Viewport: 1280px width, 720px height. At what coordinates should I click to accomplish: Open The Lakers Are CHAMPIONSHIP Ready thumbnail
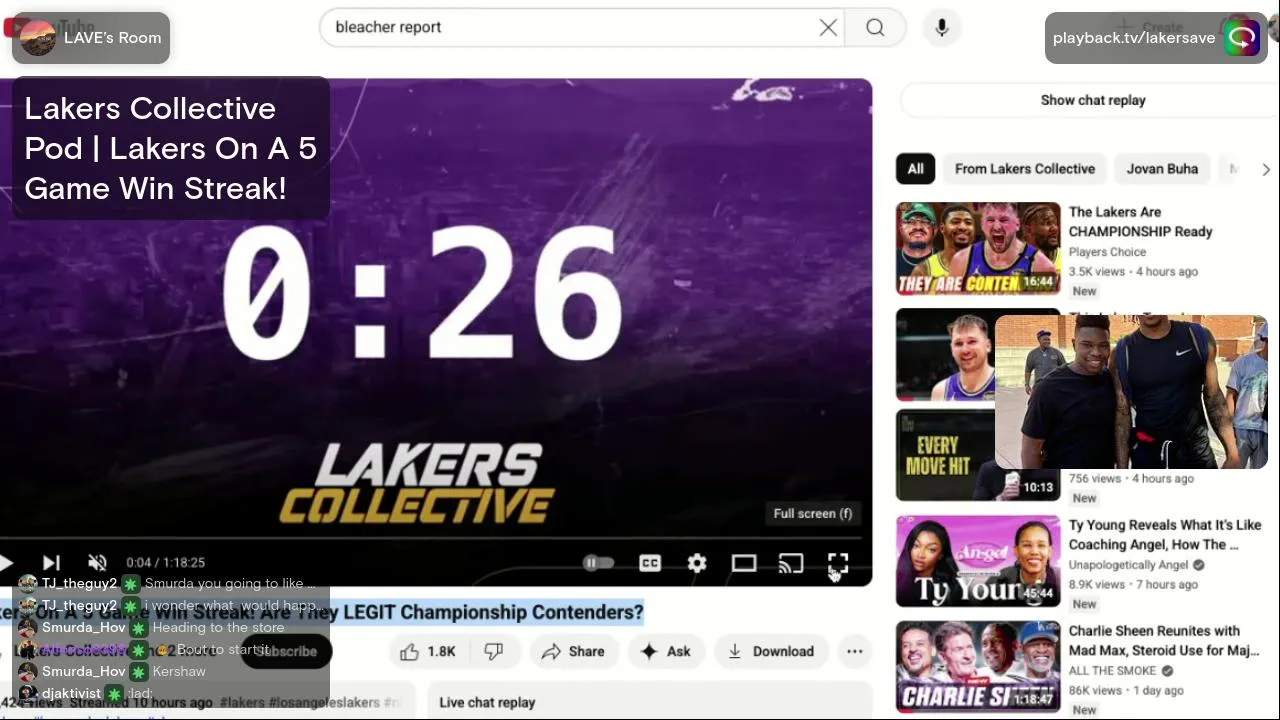tap(978, 248)
